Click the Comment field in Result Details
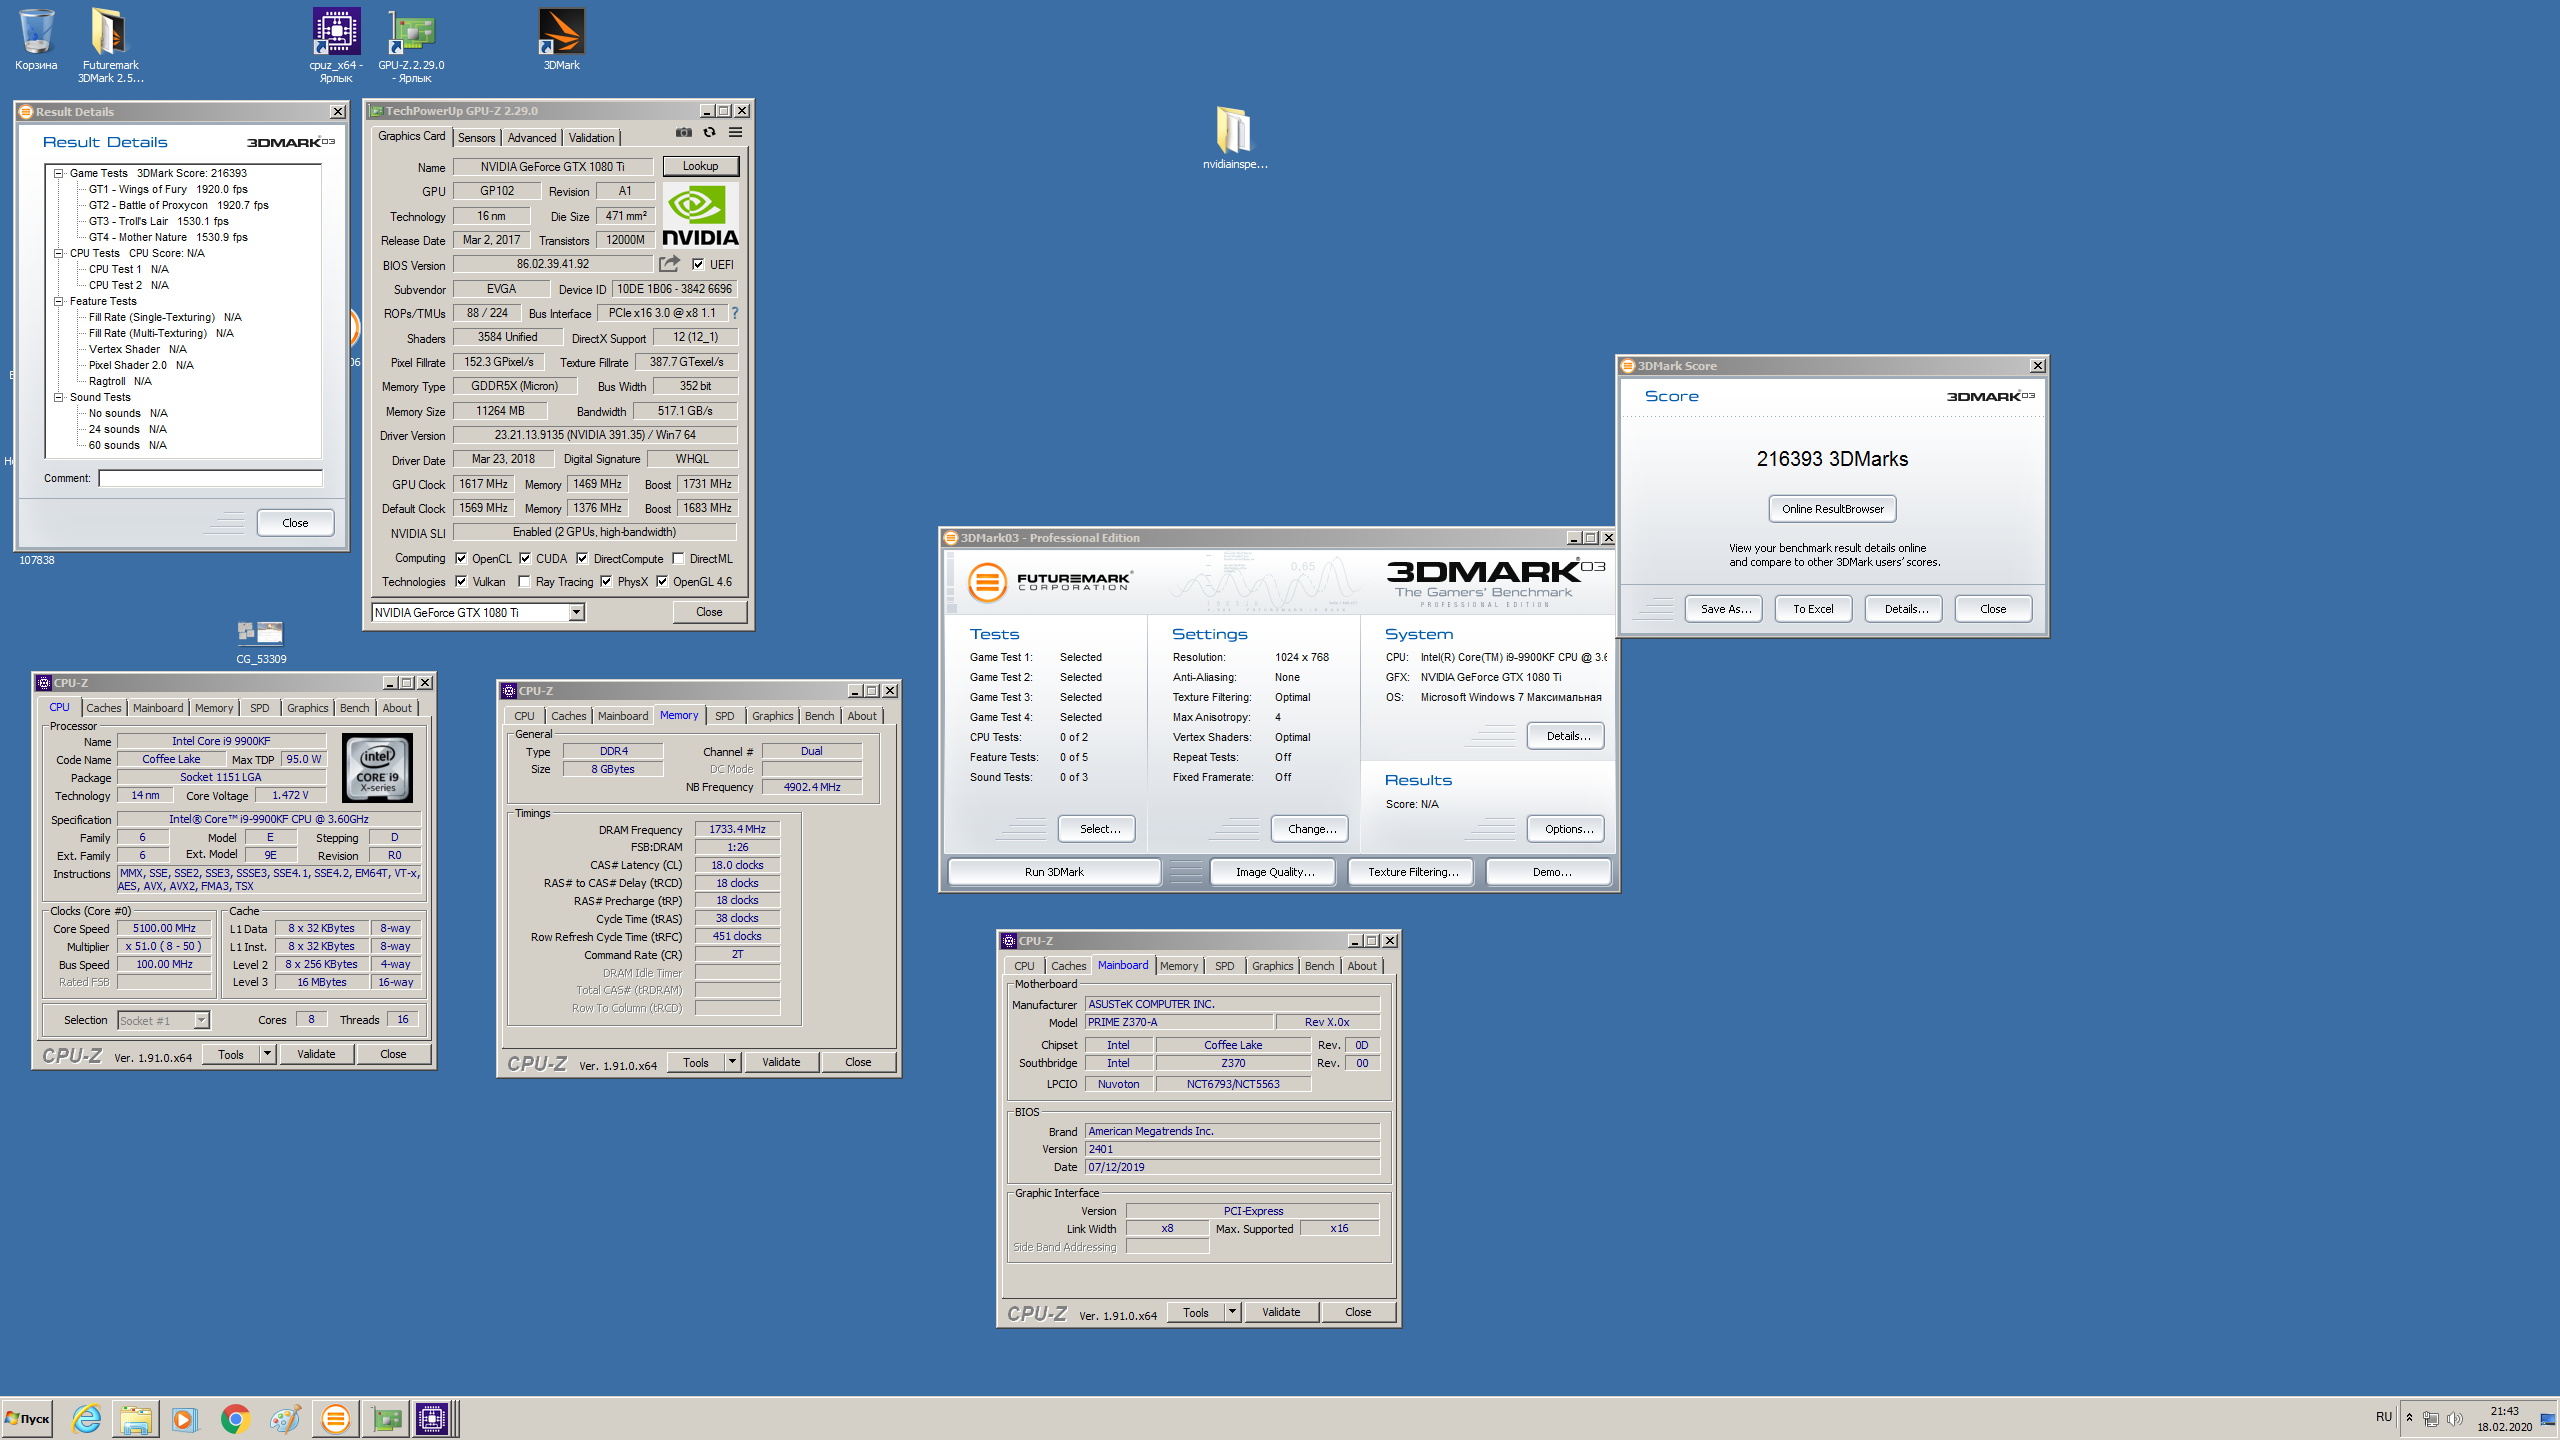Screen dimensions: 2560x1440 210,478
